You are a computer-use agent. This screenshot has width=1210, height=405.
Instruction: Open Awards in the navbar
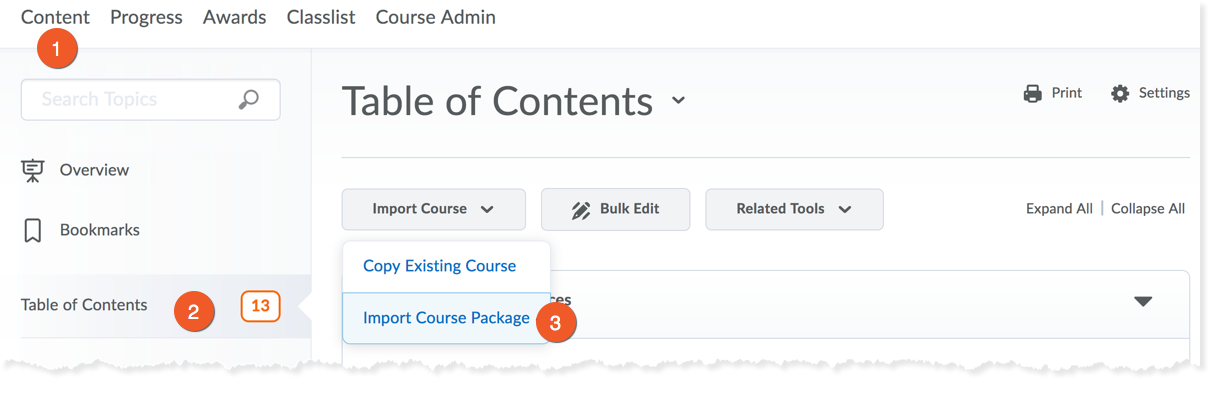coord(234,17)
